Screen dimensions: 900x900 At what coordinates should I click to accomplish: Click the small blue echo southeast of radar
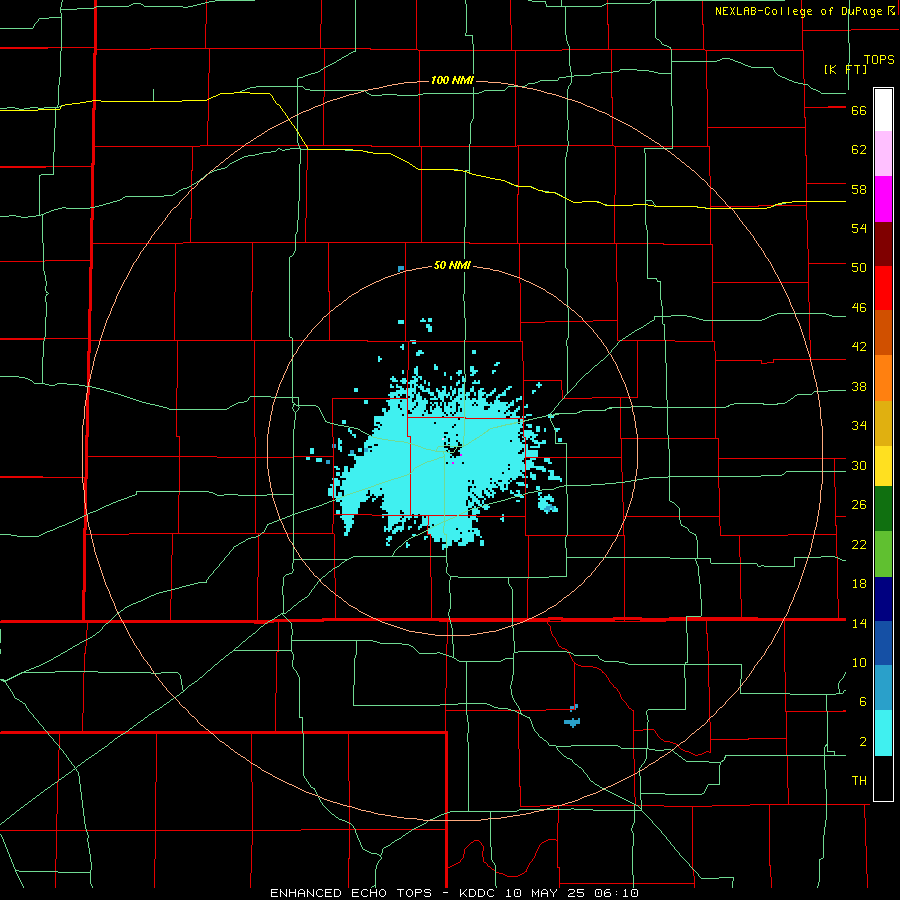(x=573, y=721)
